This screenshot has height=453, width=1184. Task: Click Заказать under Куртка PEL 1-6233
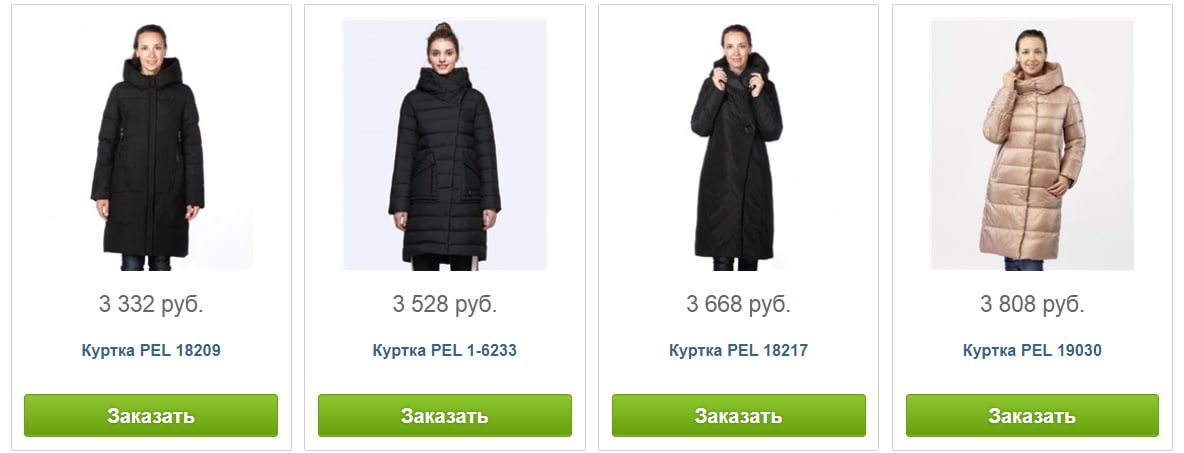click(445, 415)
